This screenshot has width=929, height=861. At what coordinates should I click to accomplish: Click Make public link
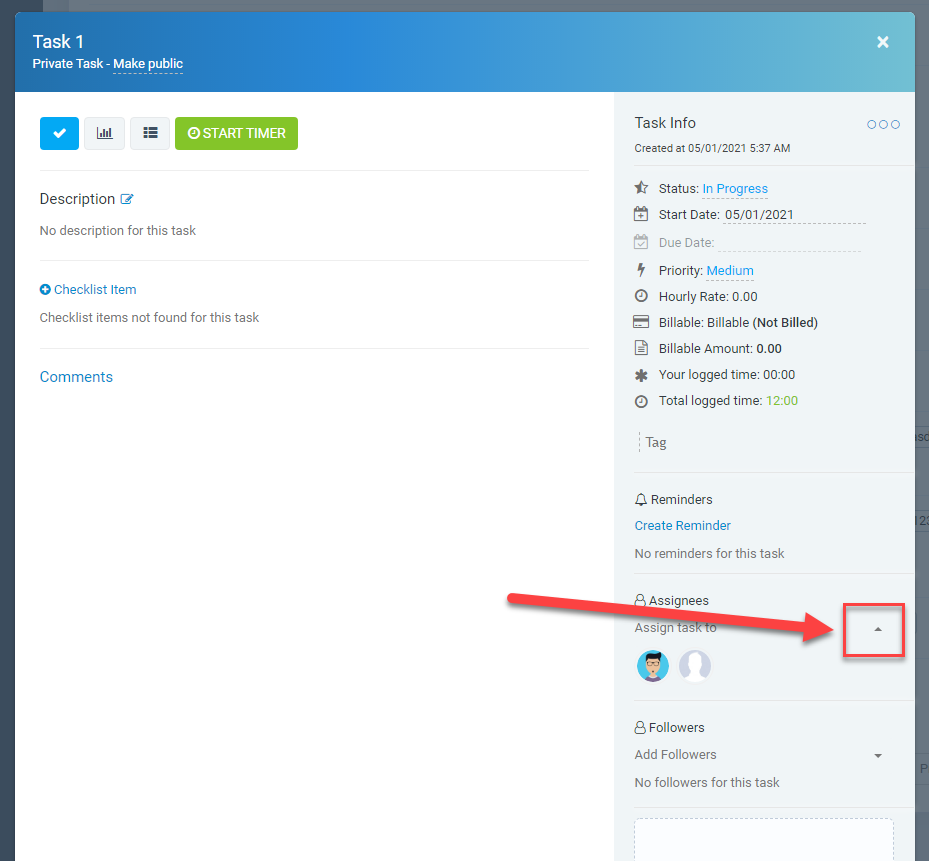tap(148, 64)
